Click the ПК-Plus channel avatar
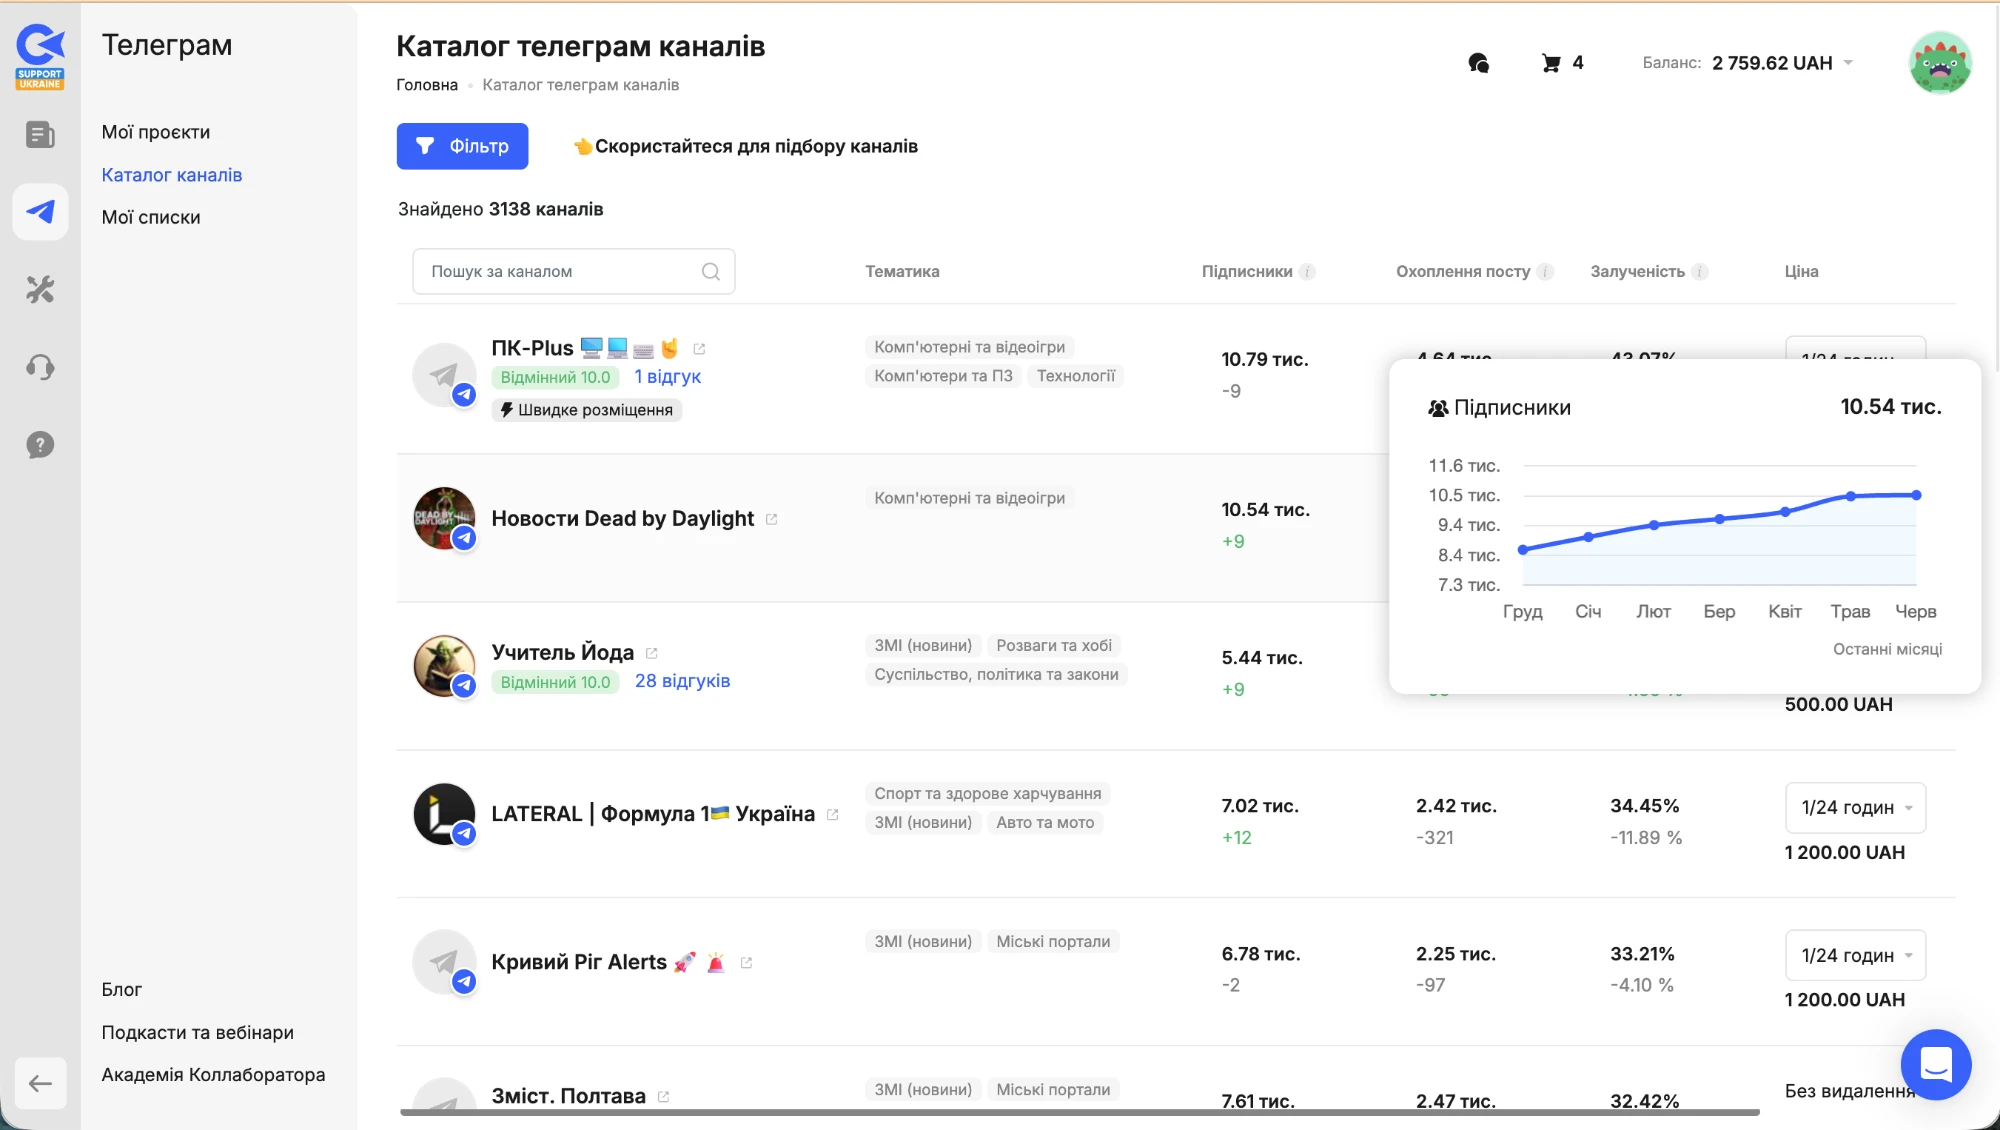 (444, 375)
